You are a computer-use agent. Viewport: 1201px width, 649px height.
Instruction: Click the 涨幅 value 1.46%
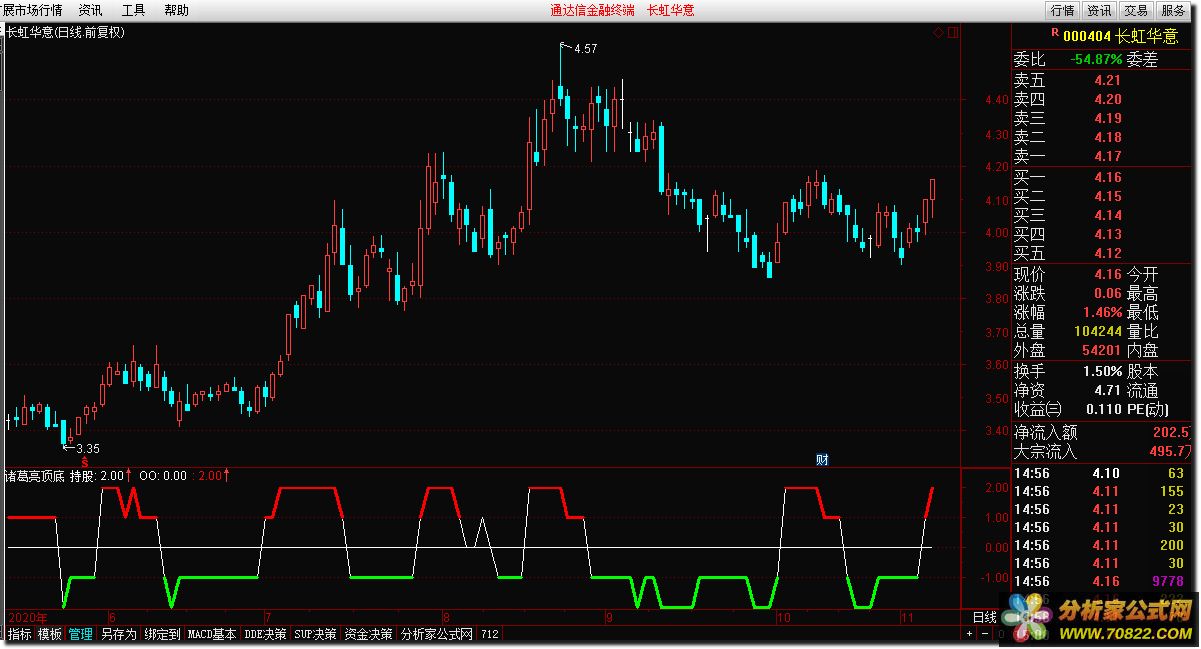[1102, 312]
